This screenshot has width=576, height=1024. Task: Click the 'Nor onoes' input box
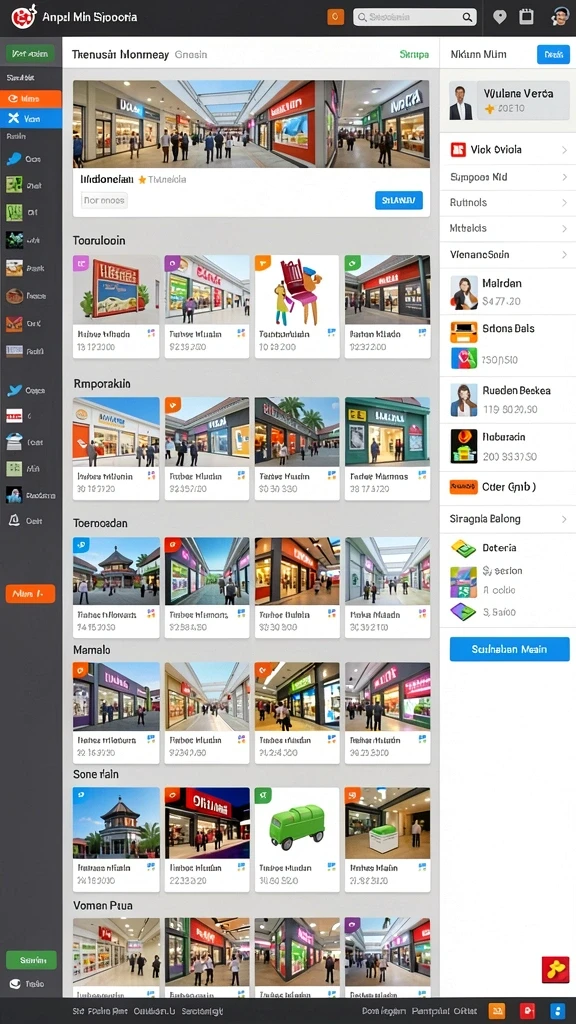tap(104, 200)
